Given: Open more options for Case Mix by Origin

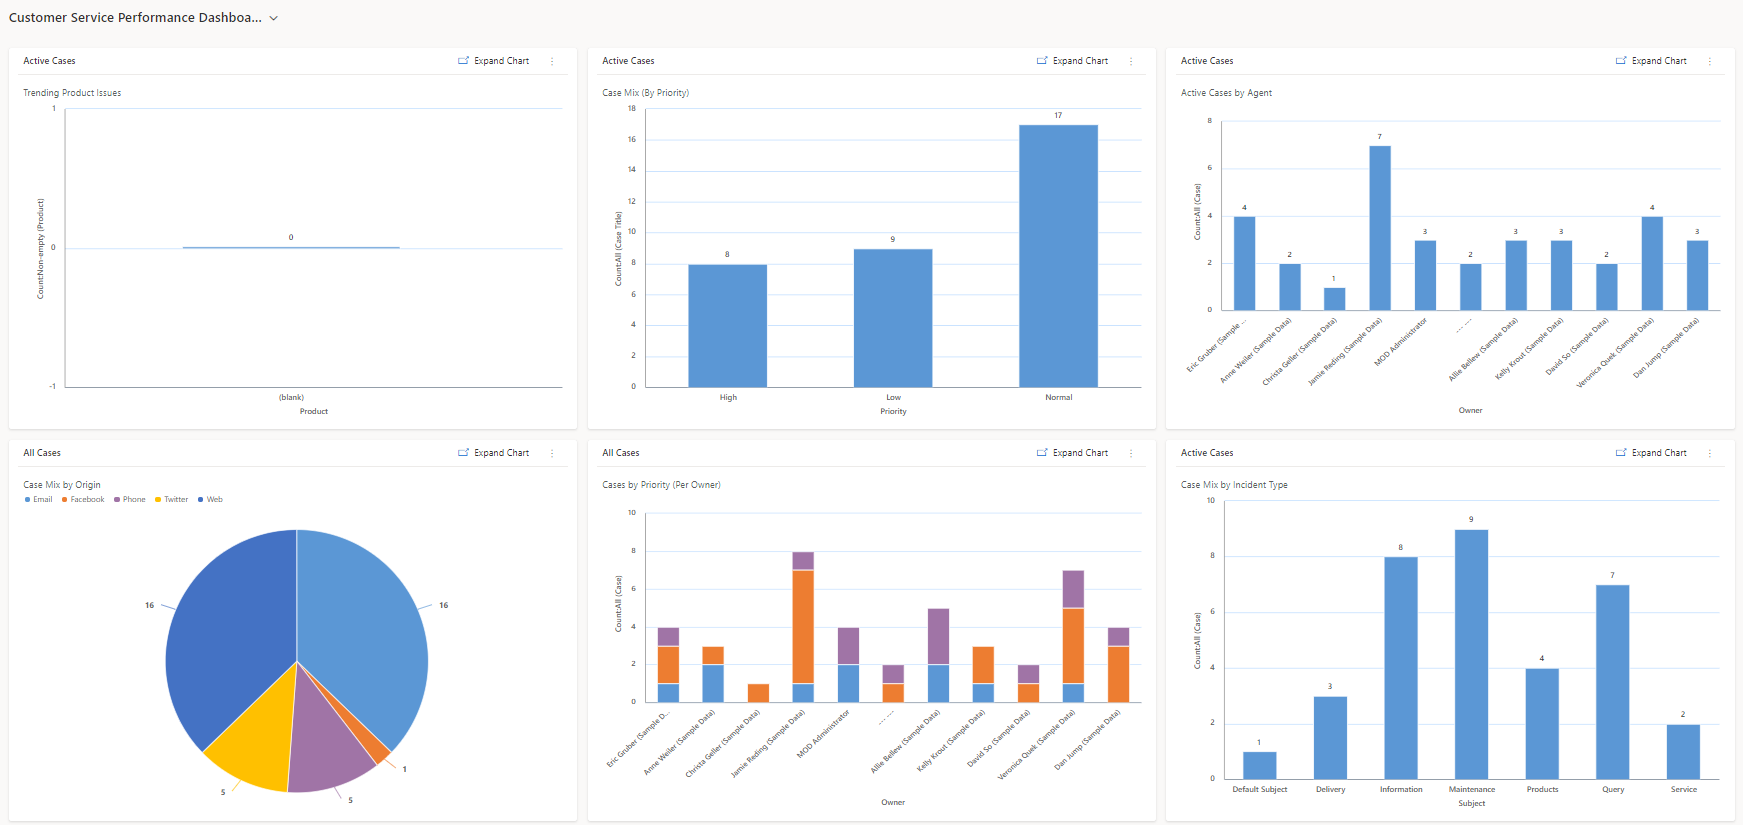Looking at the screenshot, I should click(552, 453).
